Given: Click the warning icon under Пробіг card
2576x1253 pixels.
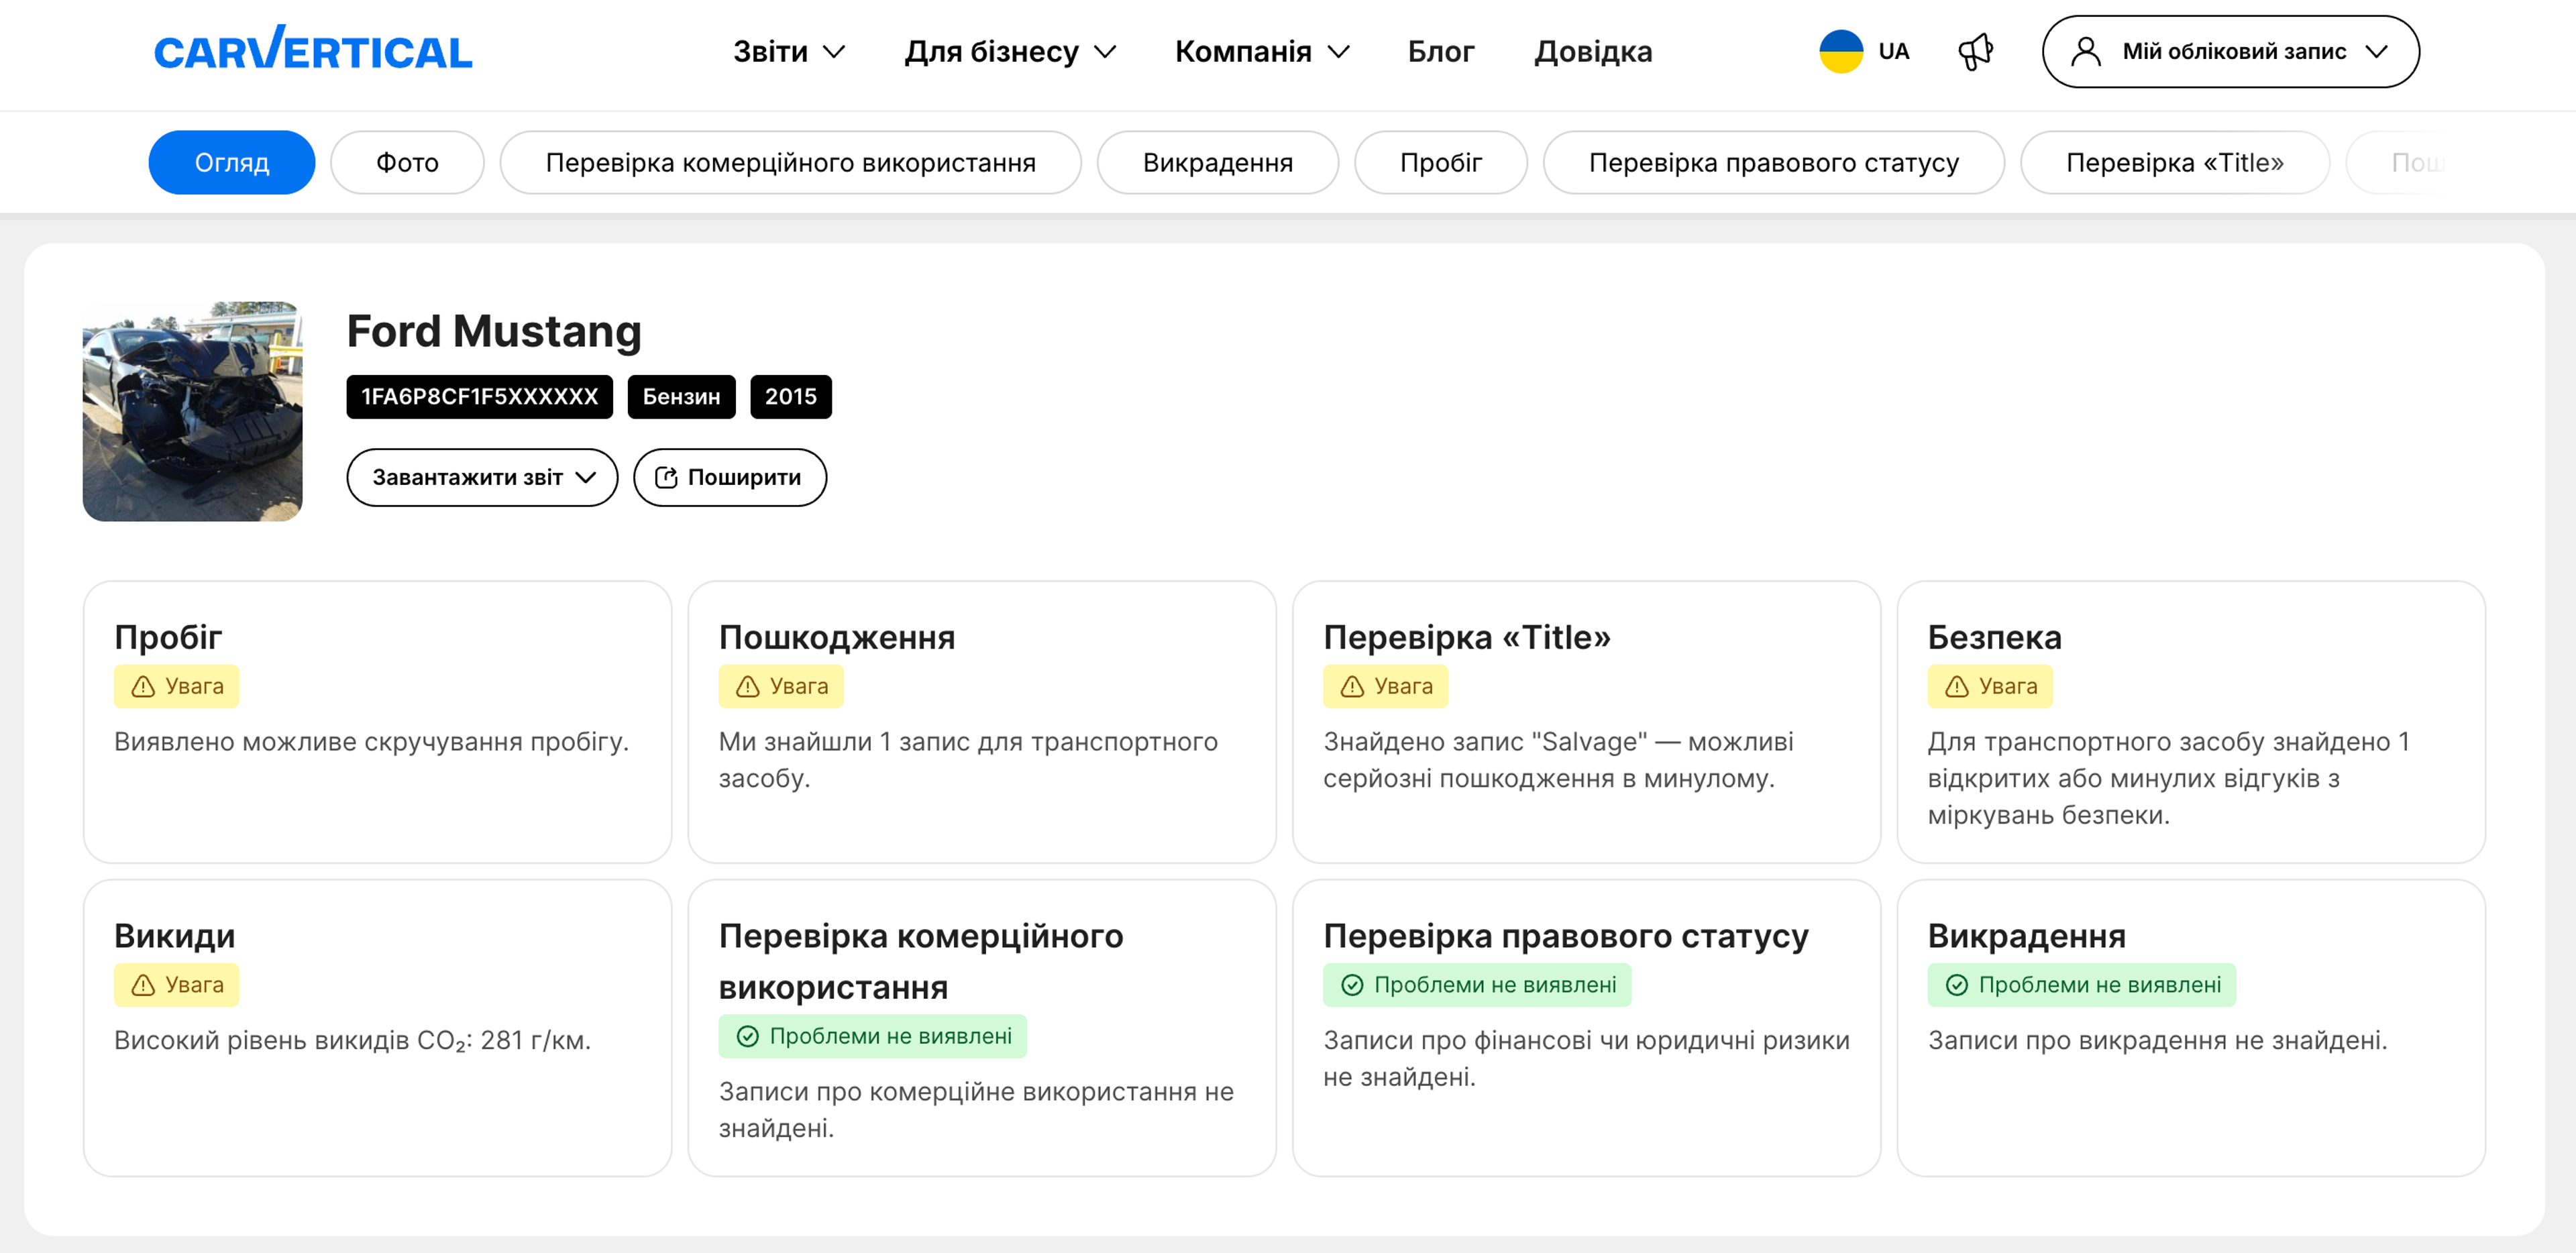Looking at the screenshot, I should pyautogui.click(x=143, y=687).
